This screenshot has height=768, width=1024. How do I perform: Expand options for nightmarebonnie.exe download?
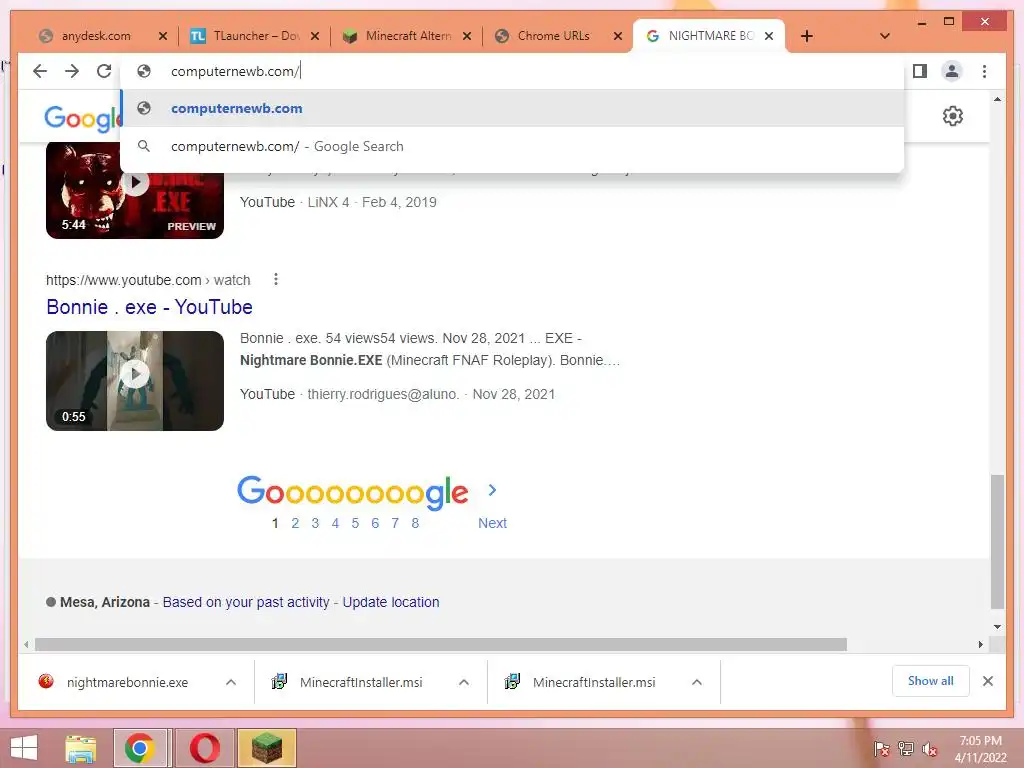click(x=231, y=682)
